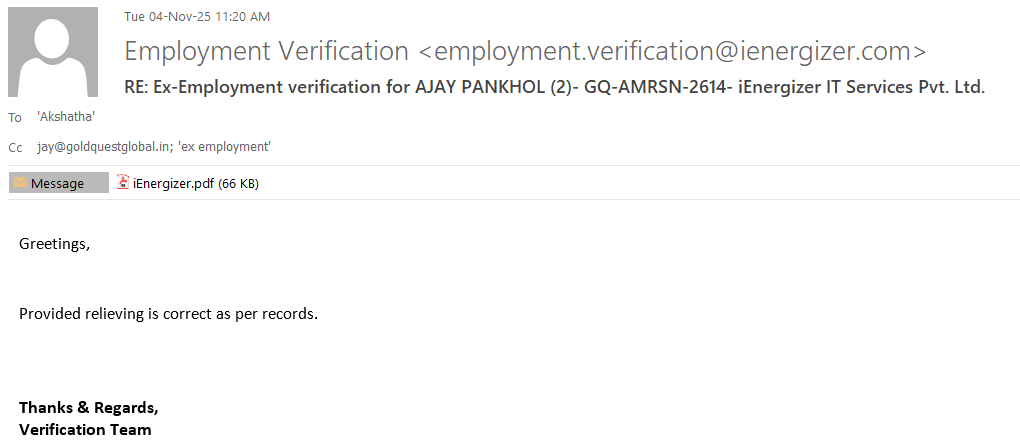1020x447 pixels.
Task: Click jay@goldquestglobal.in in the Cc line
Action: 101,147
